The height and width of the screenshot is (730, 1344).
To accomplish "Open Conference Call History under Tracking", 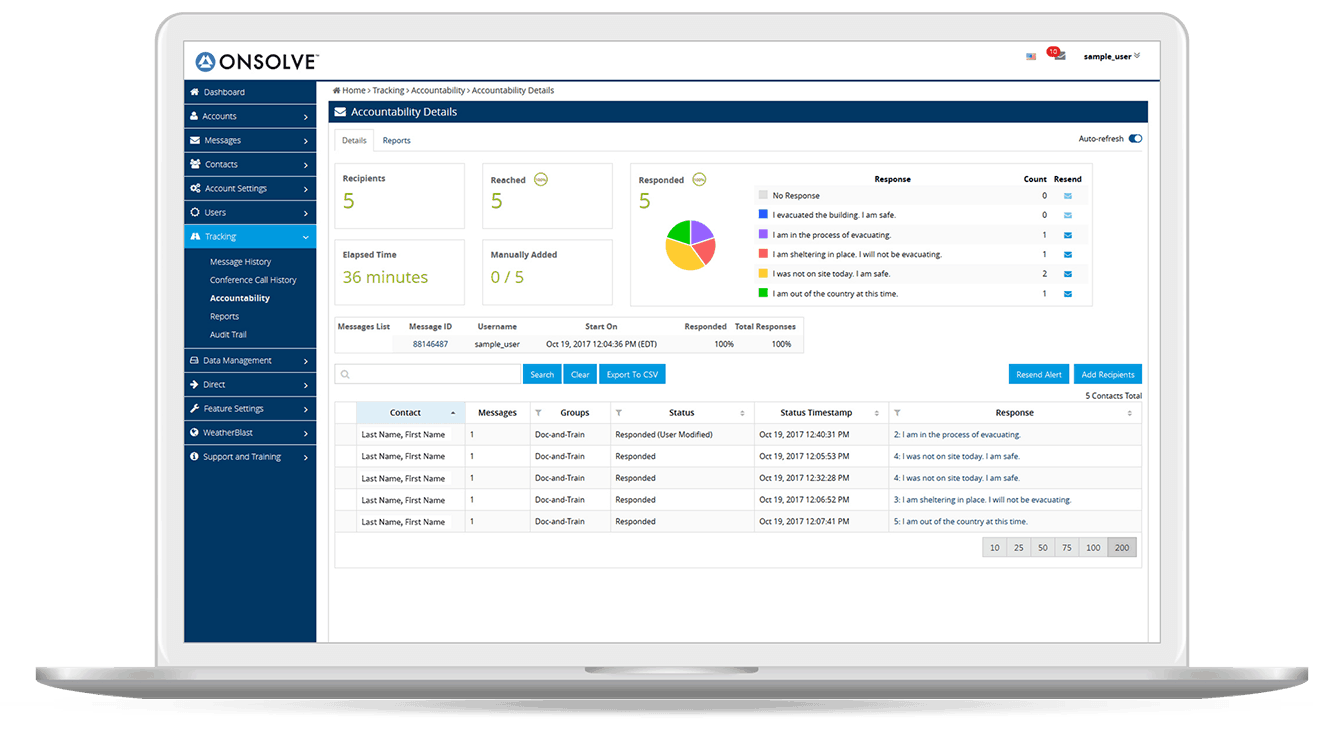I will 253,280.
